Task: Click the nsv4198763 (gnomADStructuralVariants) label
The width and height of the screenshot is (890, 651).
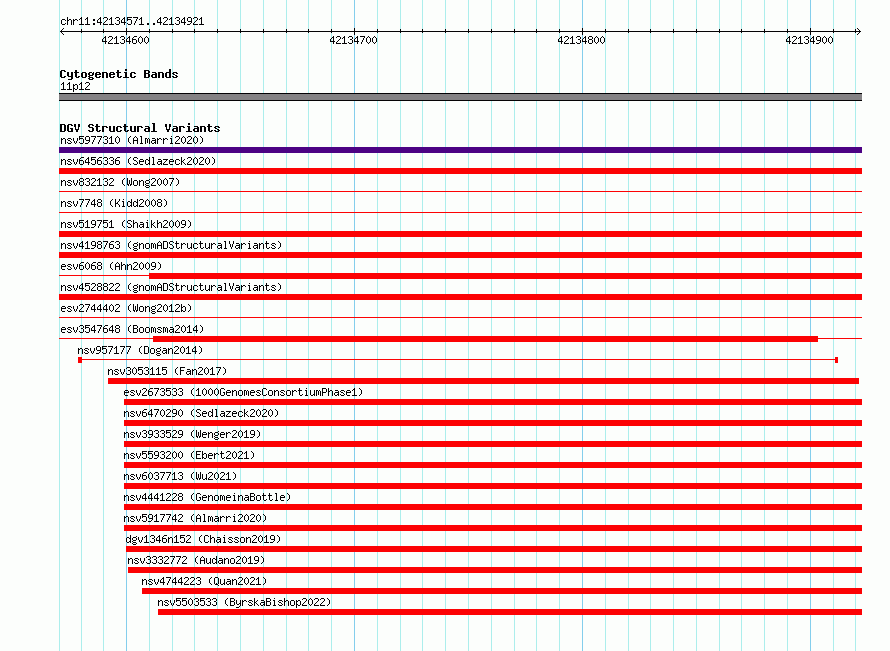Action: pos(171,245)
